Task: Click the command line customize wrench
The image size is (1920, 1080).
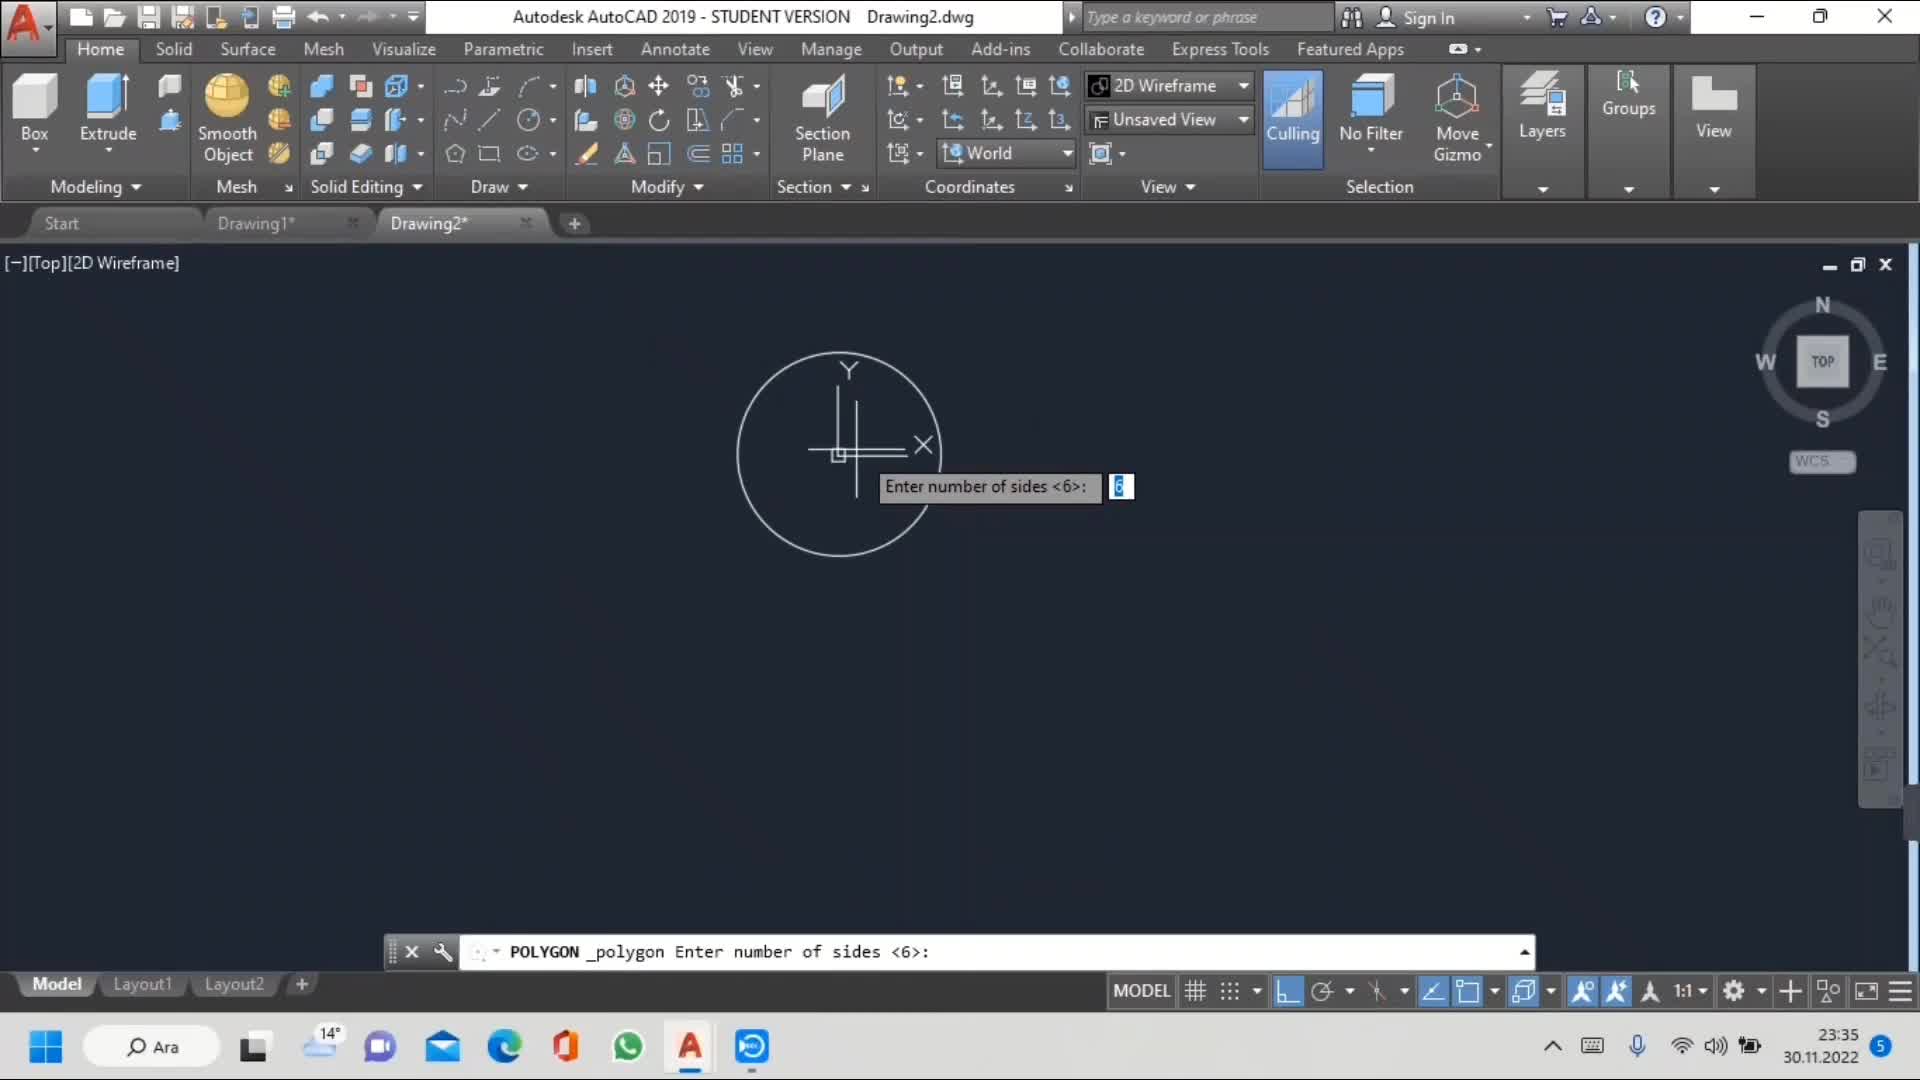Action: 443,952
